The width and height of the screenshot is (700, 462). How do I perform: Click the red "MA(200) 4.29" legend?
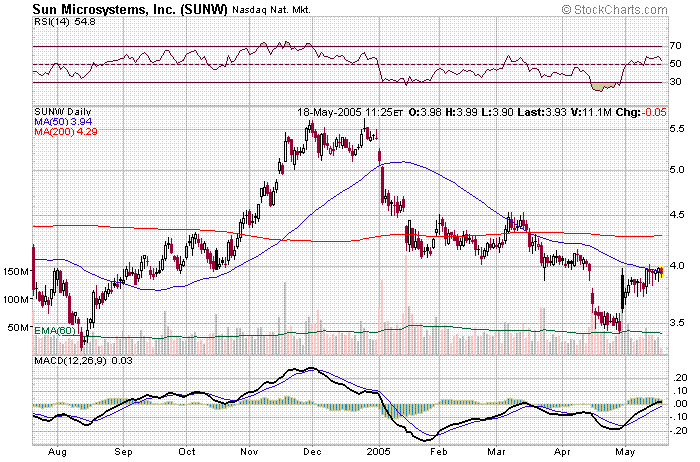[x=66, y=131]
